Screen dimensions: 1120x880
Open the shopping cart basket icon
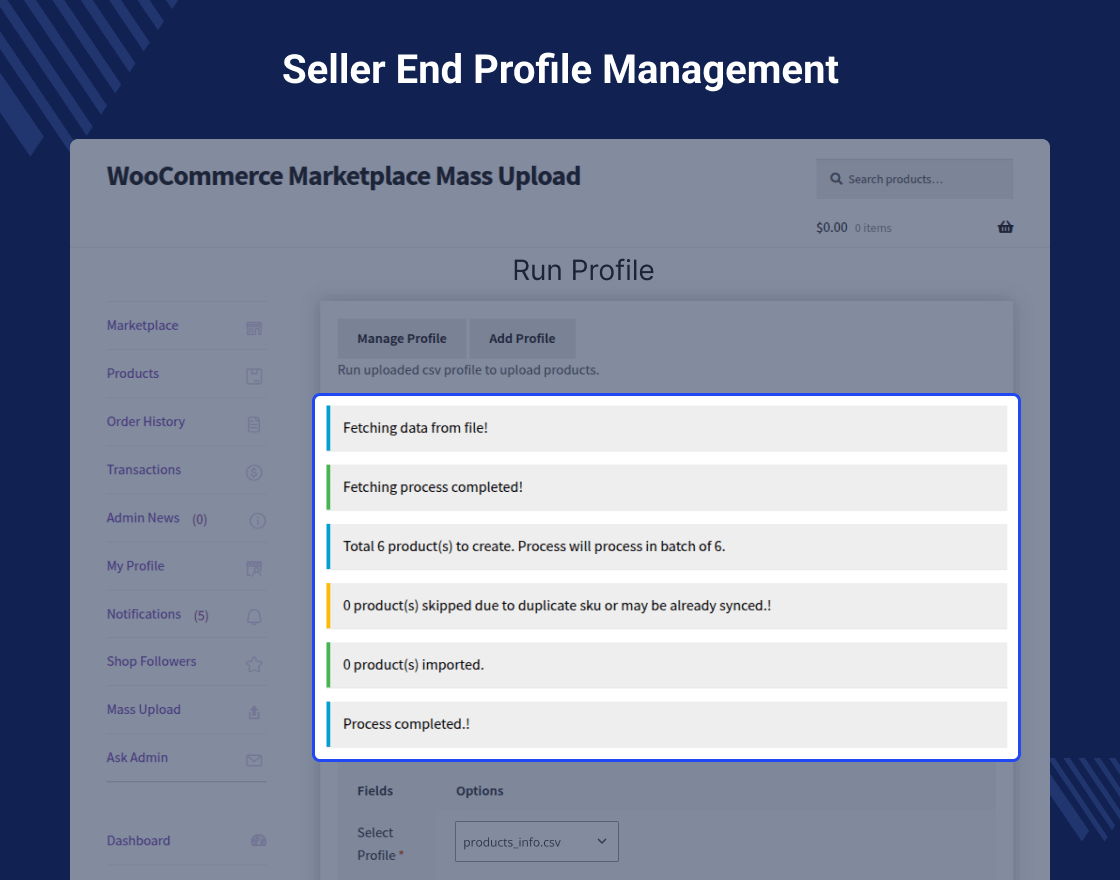click(x=1005, y=227)
